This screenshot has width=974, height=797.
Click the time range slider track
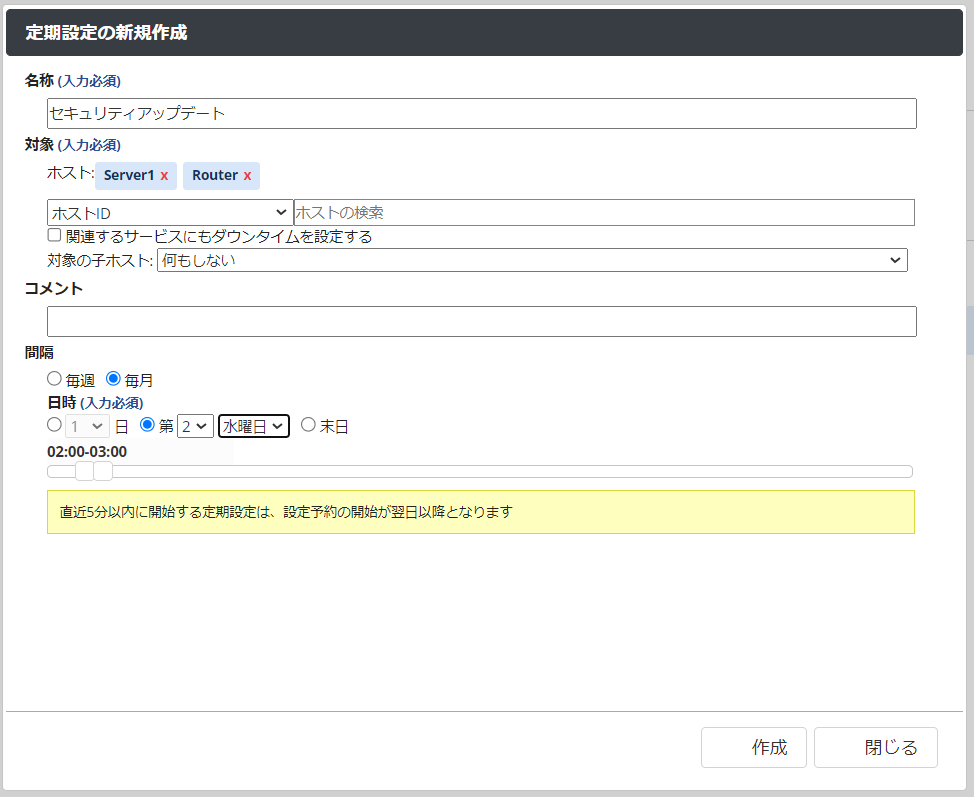pyautogui.click(x=500, y=471)
